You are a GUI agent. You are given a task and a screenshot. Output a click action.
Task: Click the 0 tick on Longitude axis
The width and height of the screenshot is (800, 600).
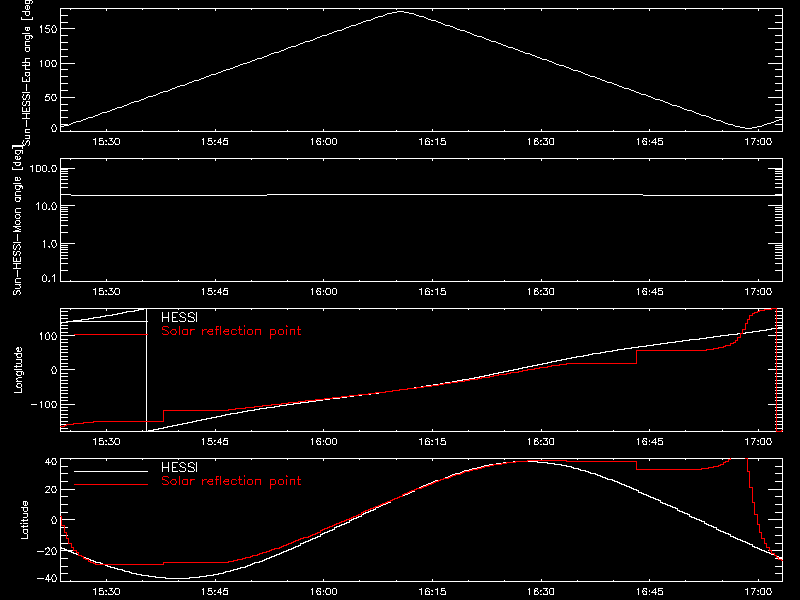tap(54, 370)
